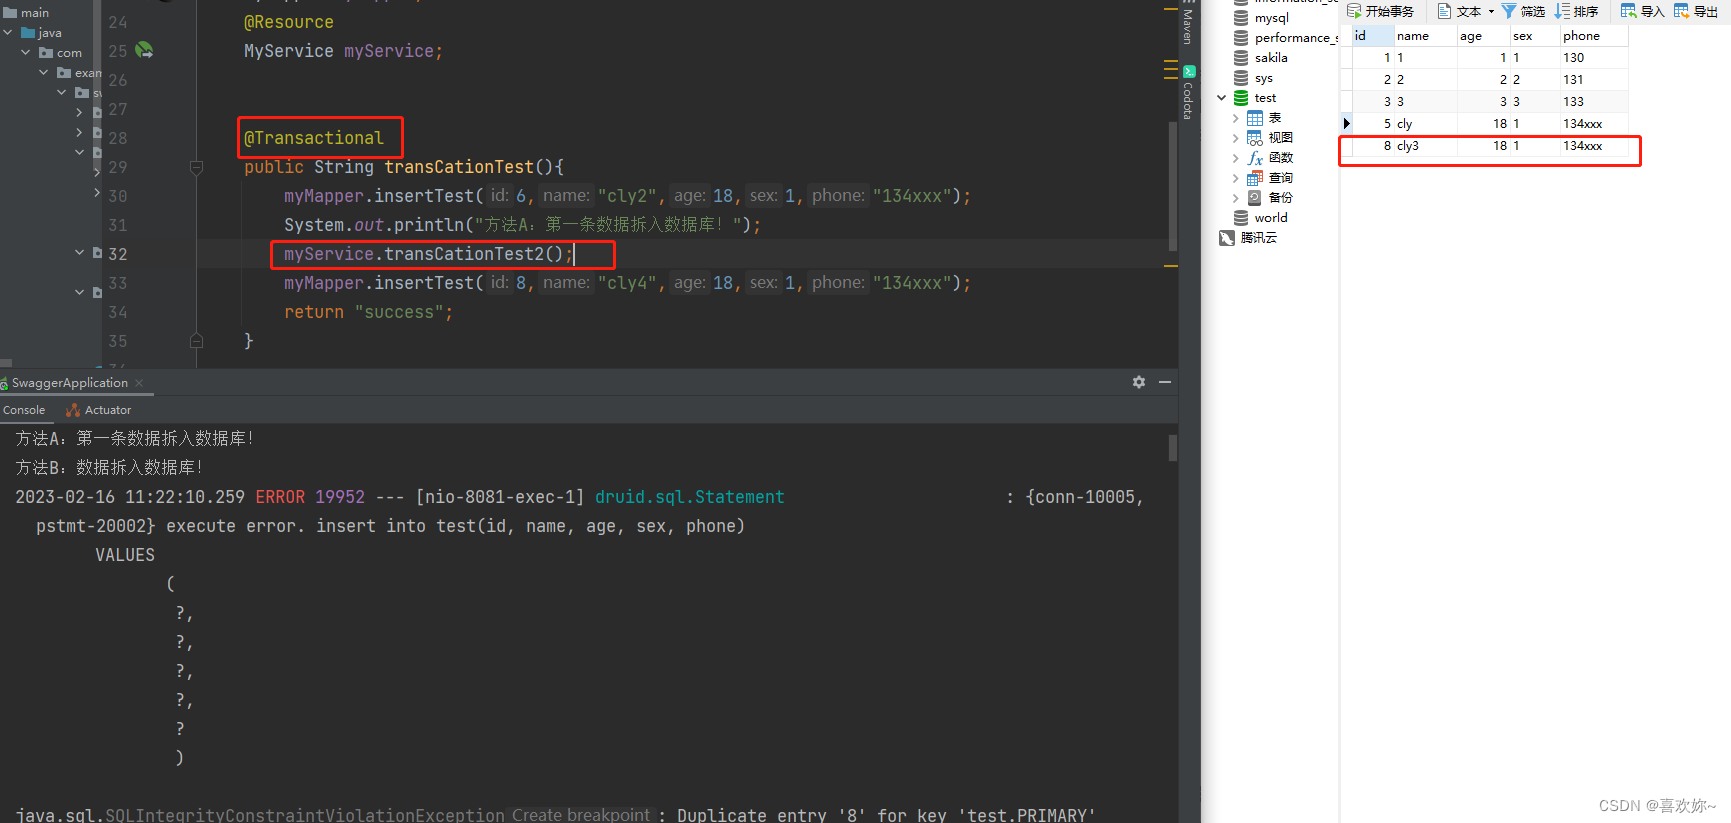Click the 查询 query icon
Viewport: 1731px width, 823px height.
(x=1255, y=178)
